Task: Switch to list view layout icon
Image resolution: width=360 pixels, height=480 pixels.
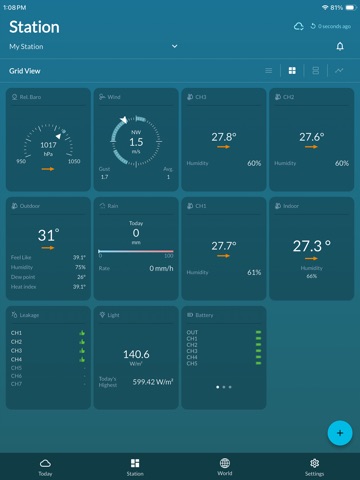Action: point(268,71)
